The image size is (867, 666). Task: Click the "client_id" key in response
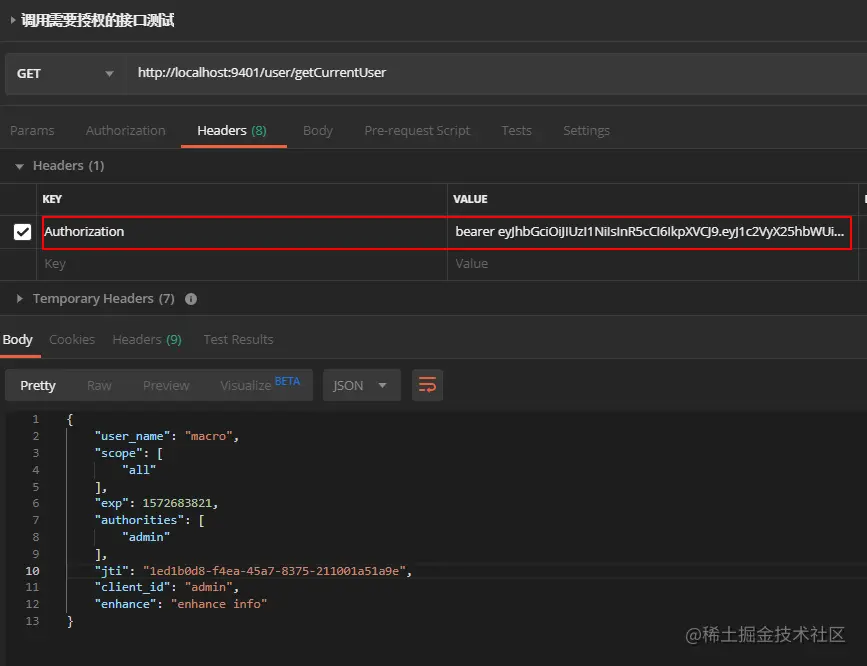[x=132, y=587]
